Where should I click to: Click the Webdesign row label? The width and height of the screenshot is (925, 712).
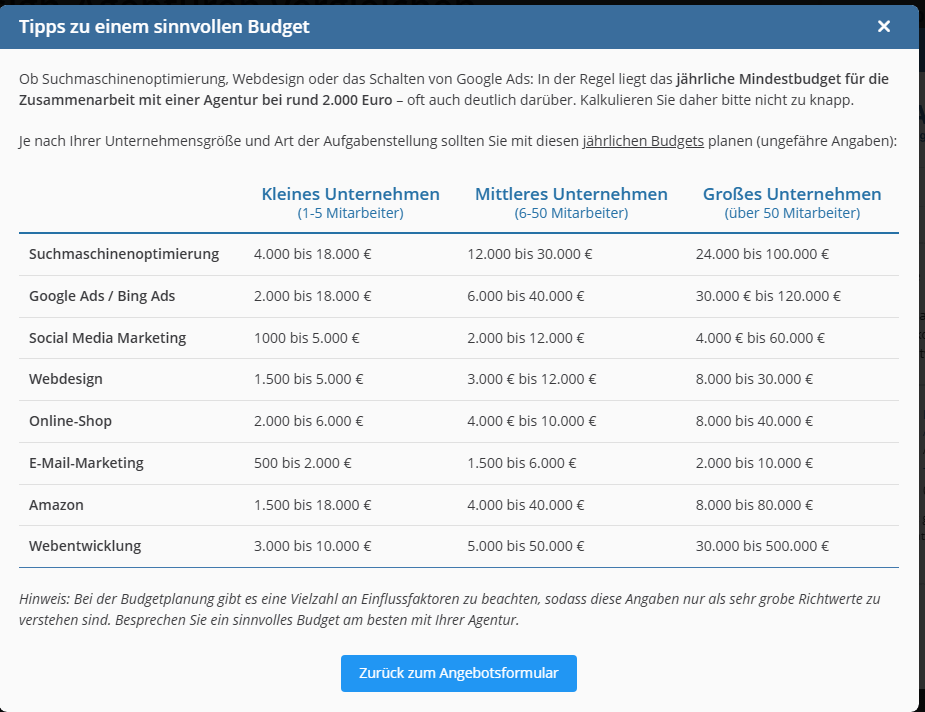coord(65,379)
